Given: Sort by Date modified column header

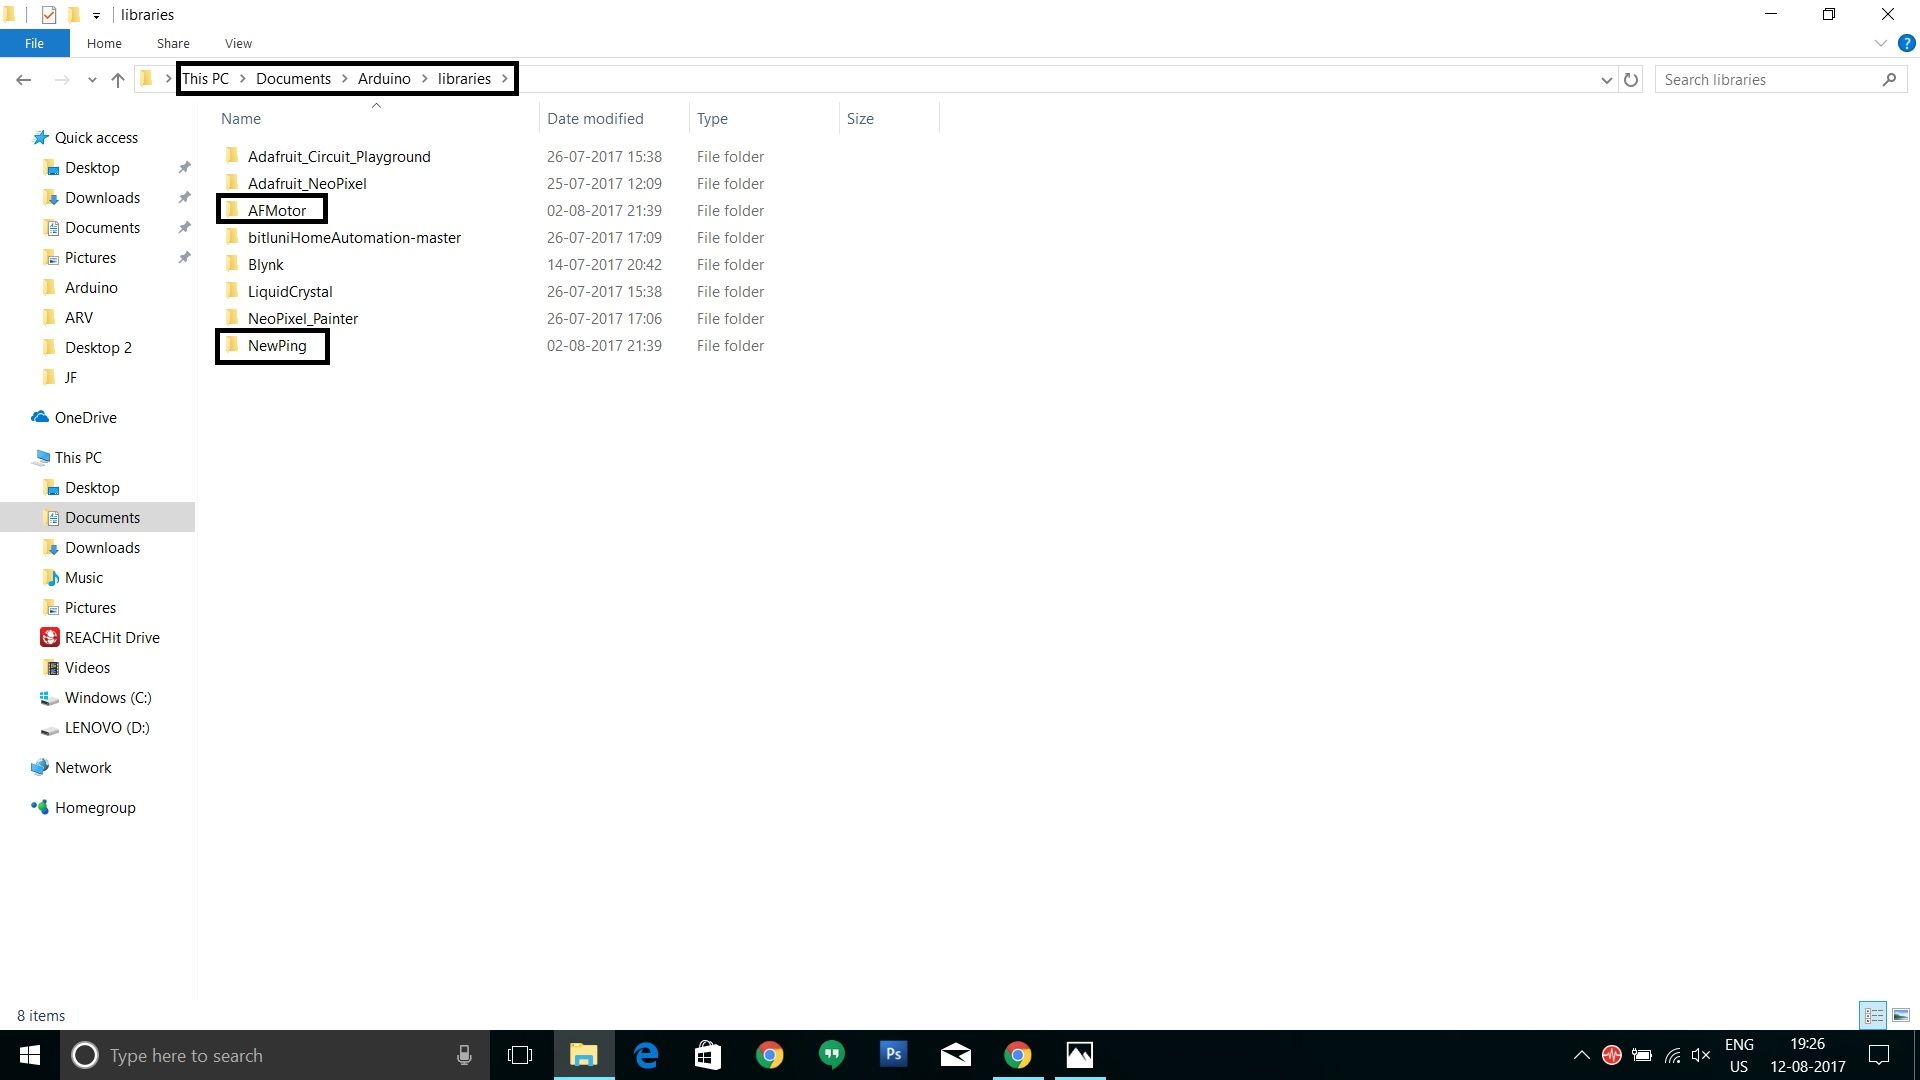Looking at the screenshot, I should coord(595,118).
